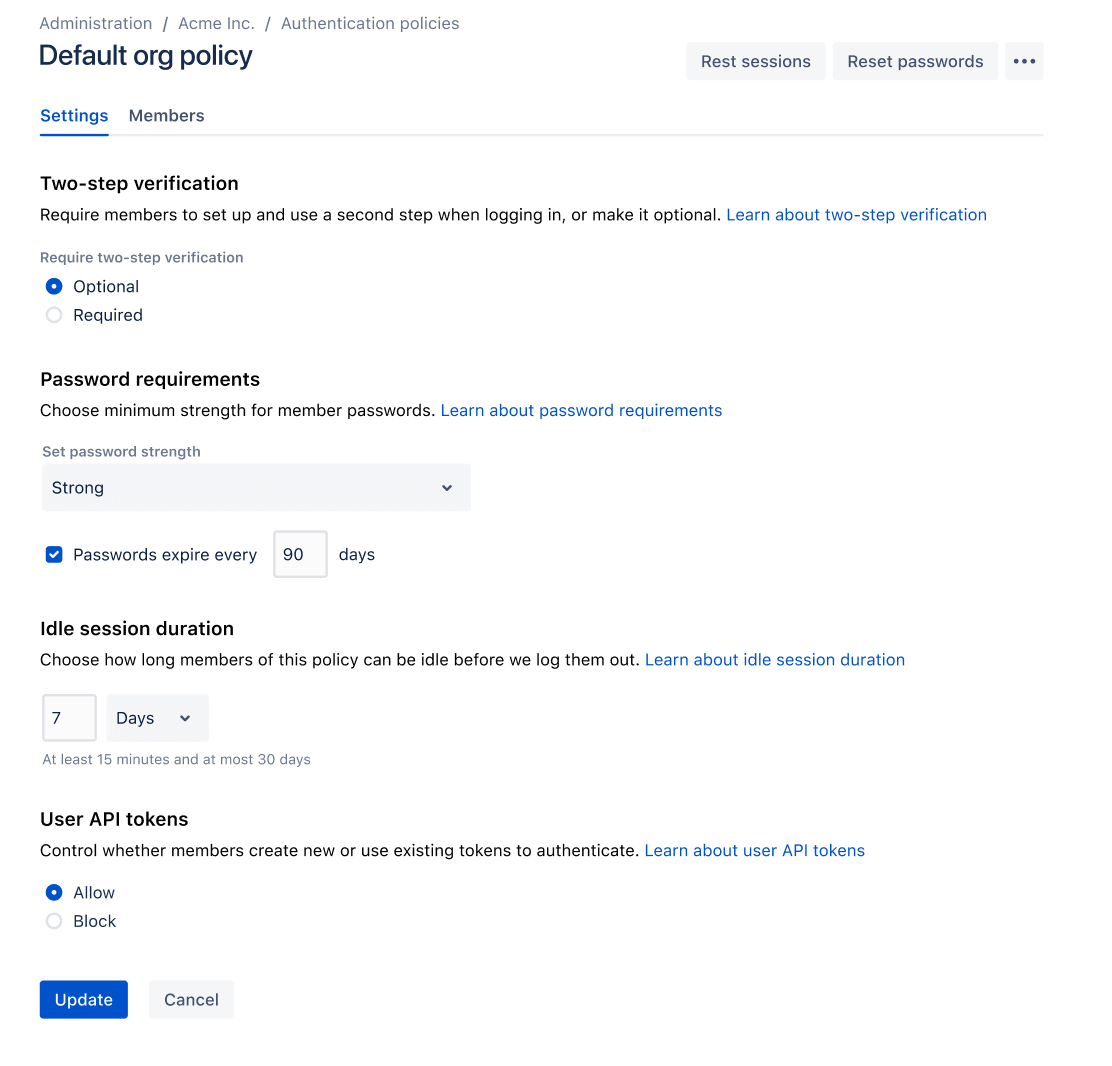Click the password expiry days input
Image resolution: width=1112 pixels, height=1066 pixels.
click(299, 553)
